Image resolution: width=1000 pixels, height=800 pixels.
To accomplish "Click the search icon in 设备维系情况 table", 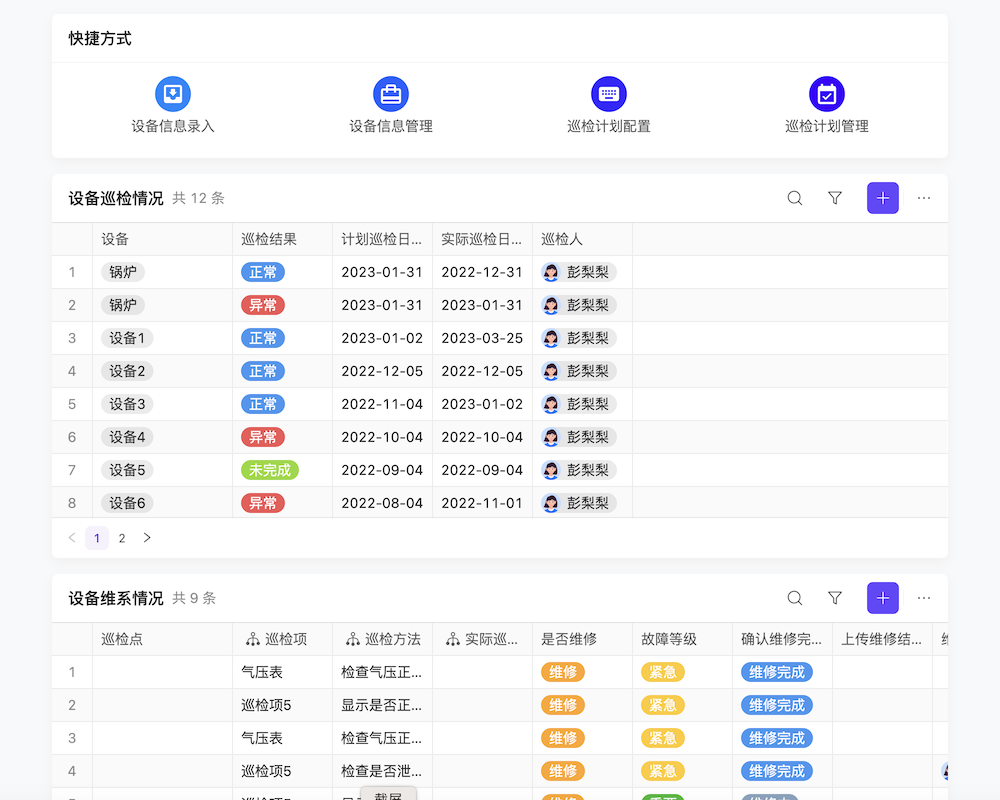I will coord(794,597).
